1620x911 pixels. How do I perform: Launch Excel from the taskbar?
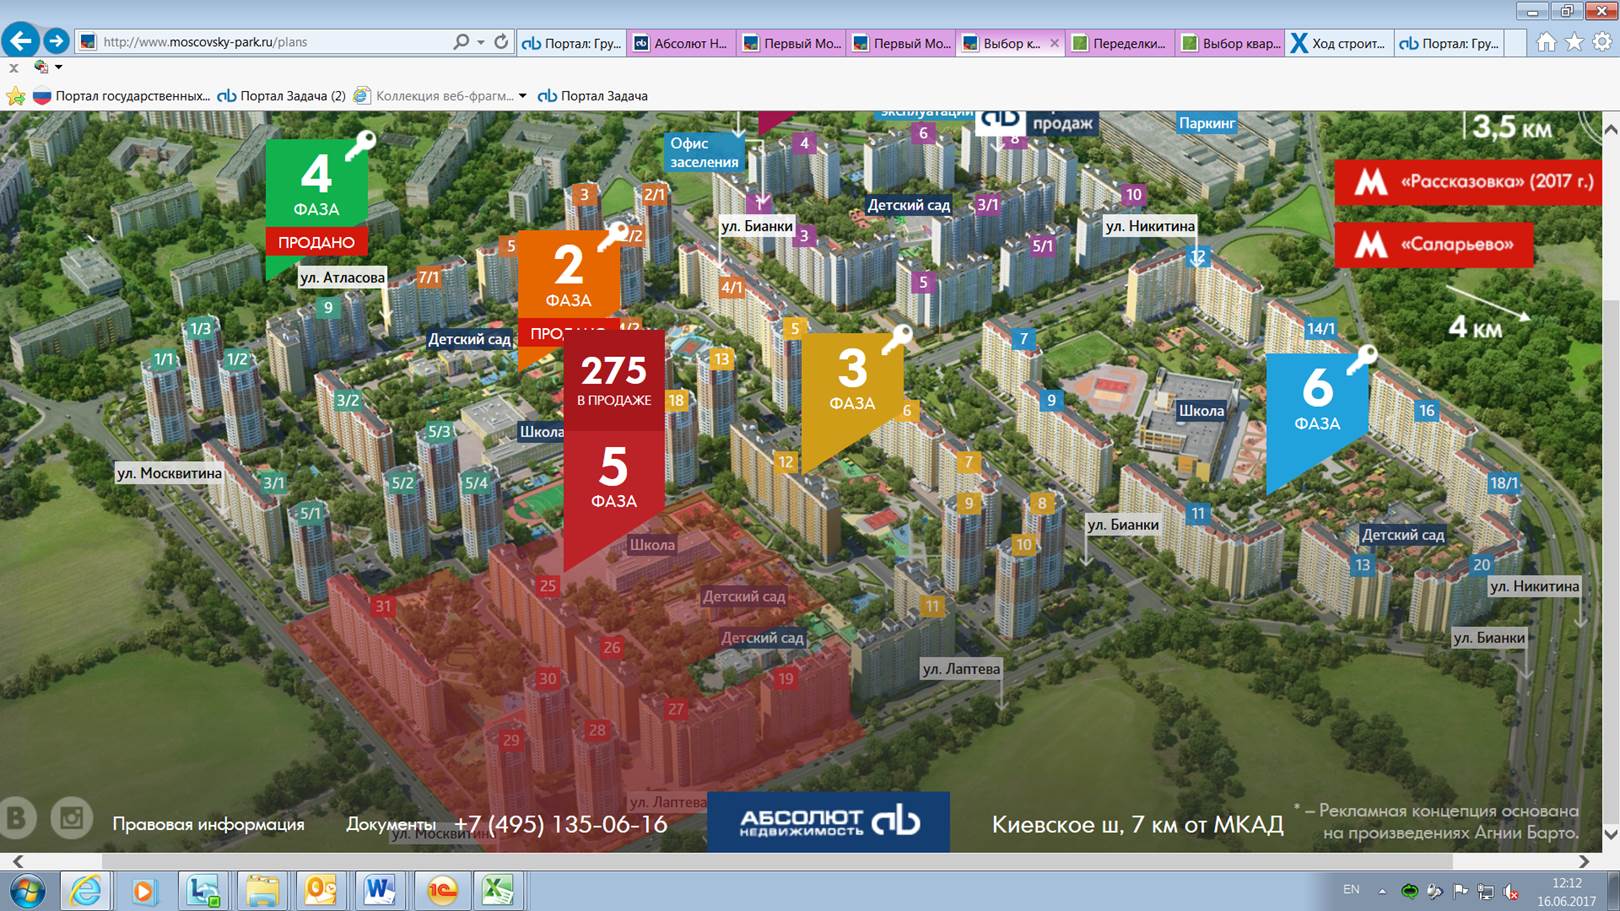[x=498, y=889]
